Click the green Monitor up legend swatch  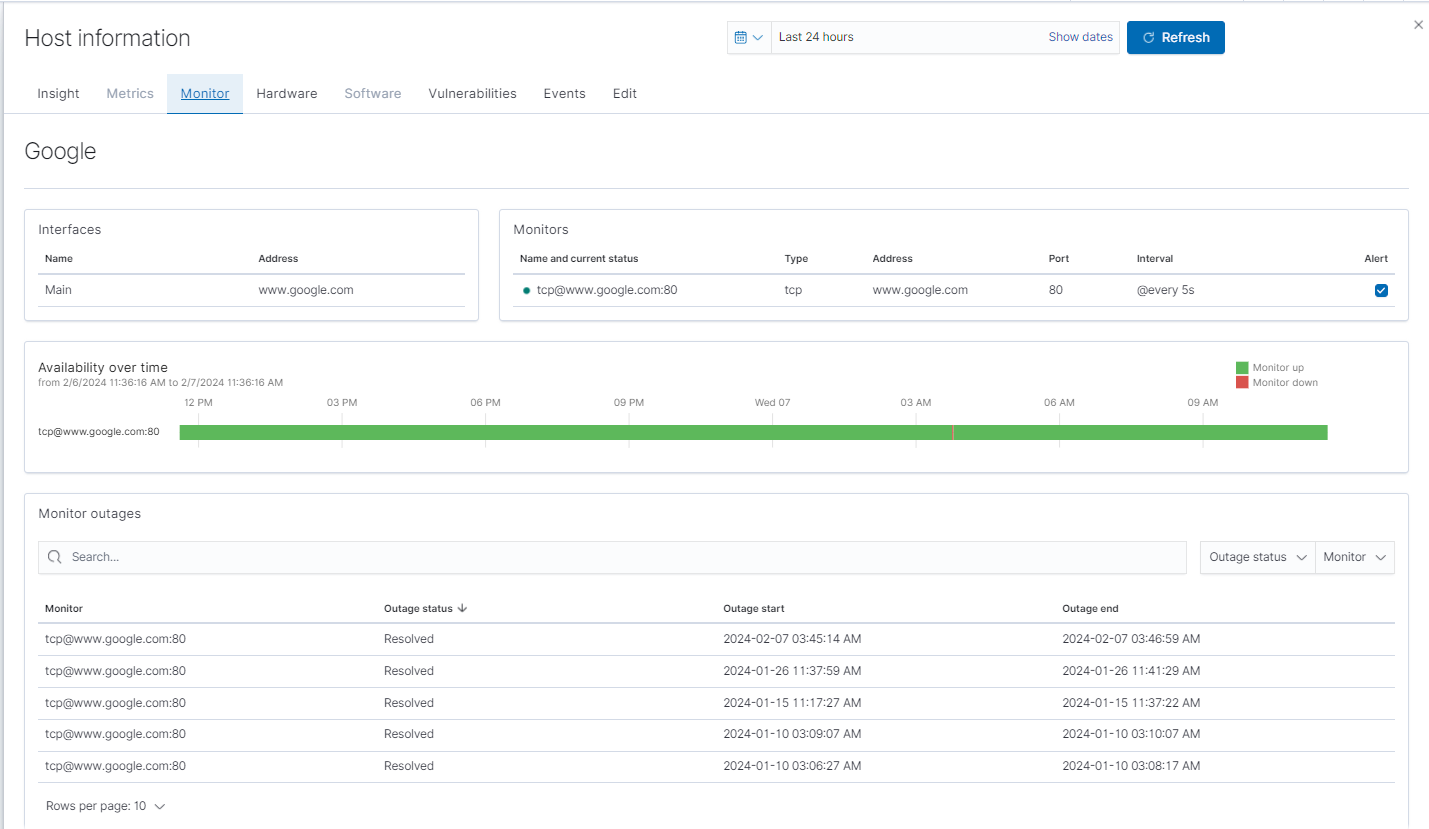tap(1242, 368)
